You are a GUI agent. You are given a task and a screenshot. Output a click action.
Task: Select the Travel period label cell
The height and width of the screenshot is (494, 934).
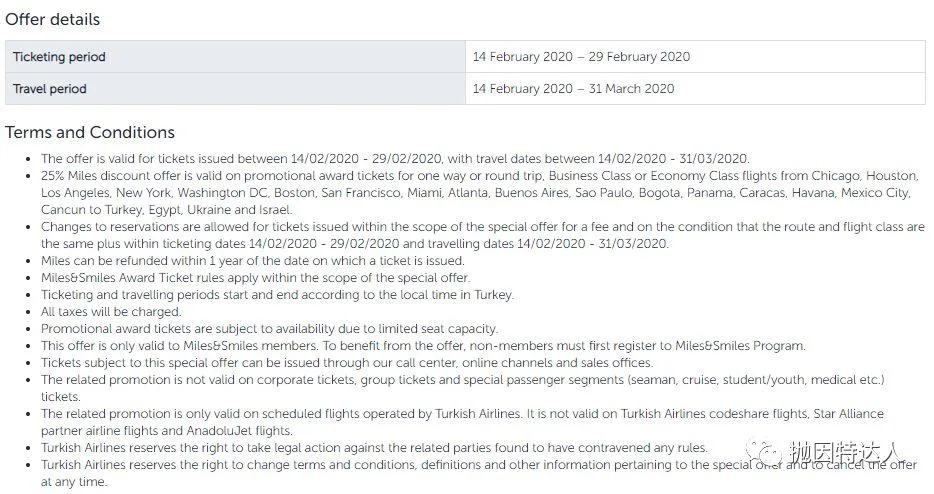click(235, 89)
